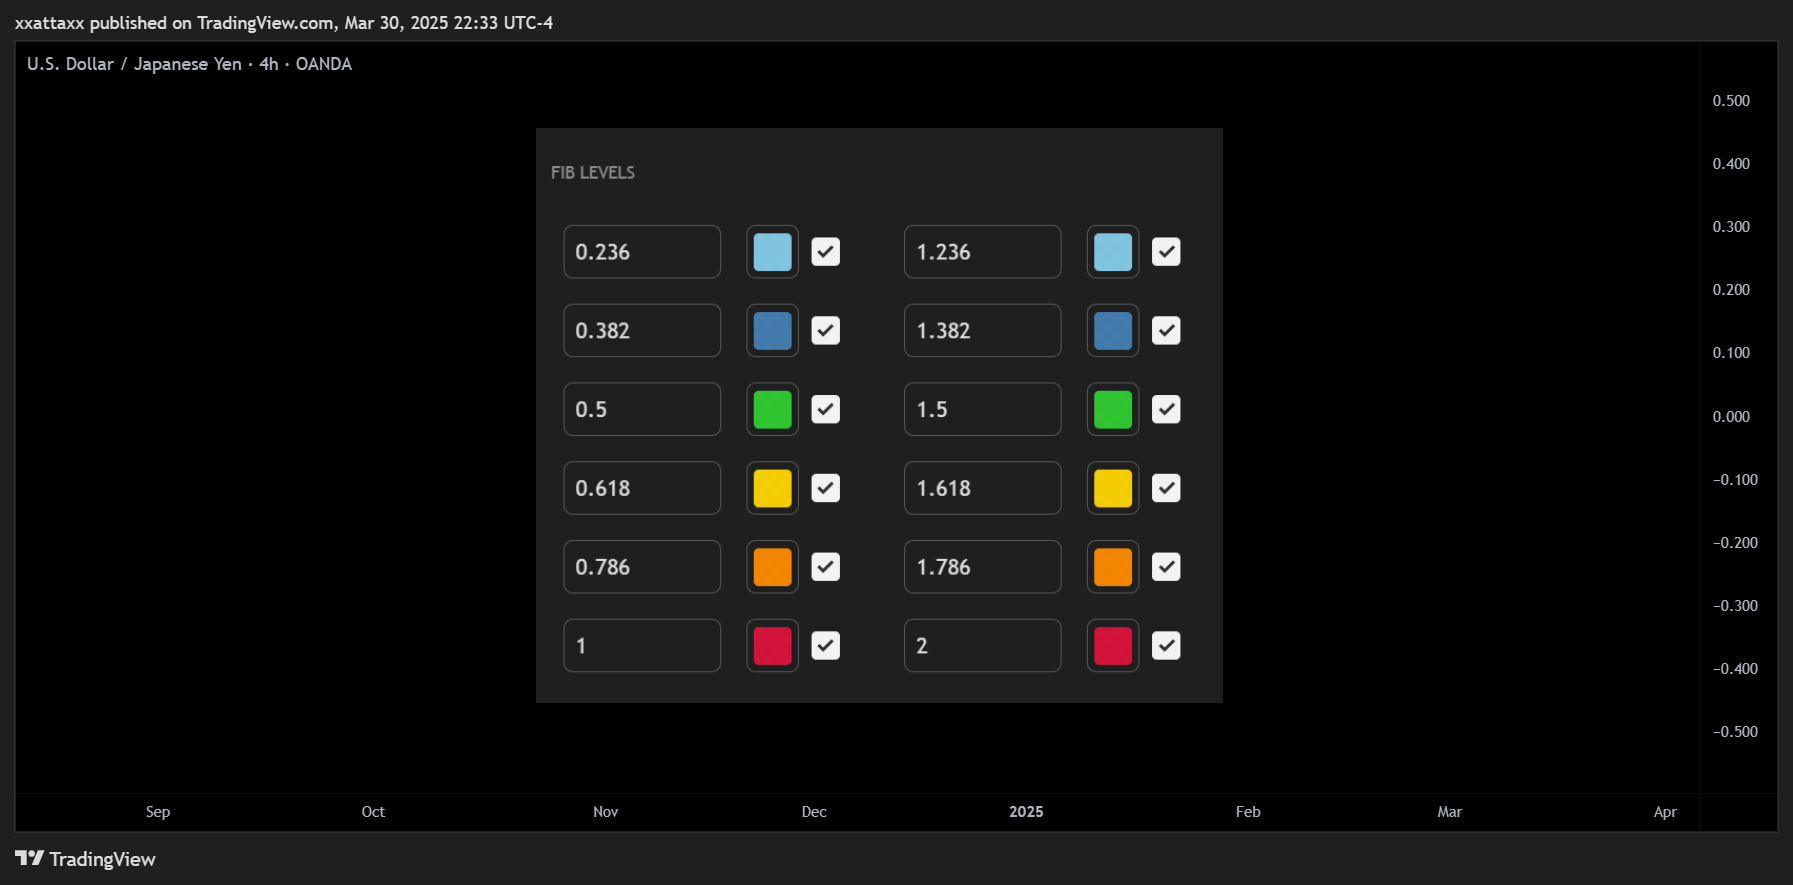The width and height of the screenshot is (1793, 885).
Task: Toggle the 1.786 level checkbox
Action: pyautogui.click(x=1166, y=567)
